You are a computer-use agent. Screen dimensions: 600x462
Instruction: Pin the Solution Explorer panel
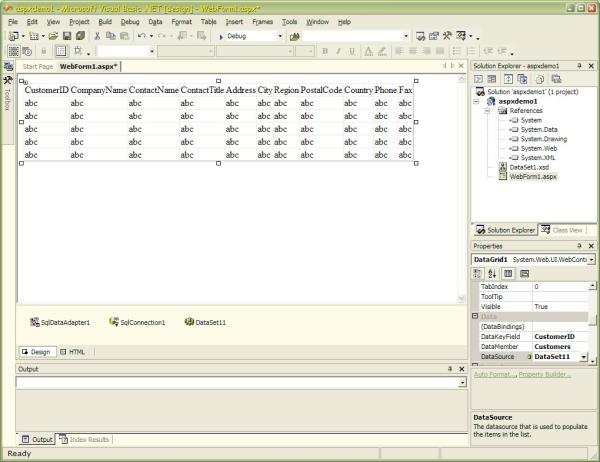[x=579, y=66]
